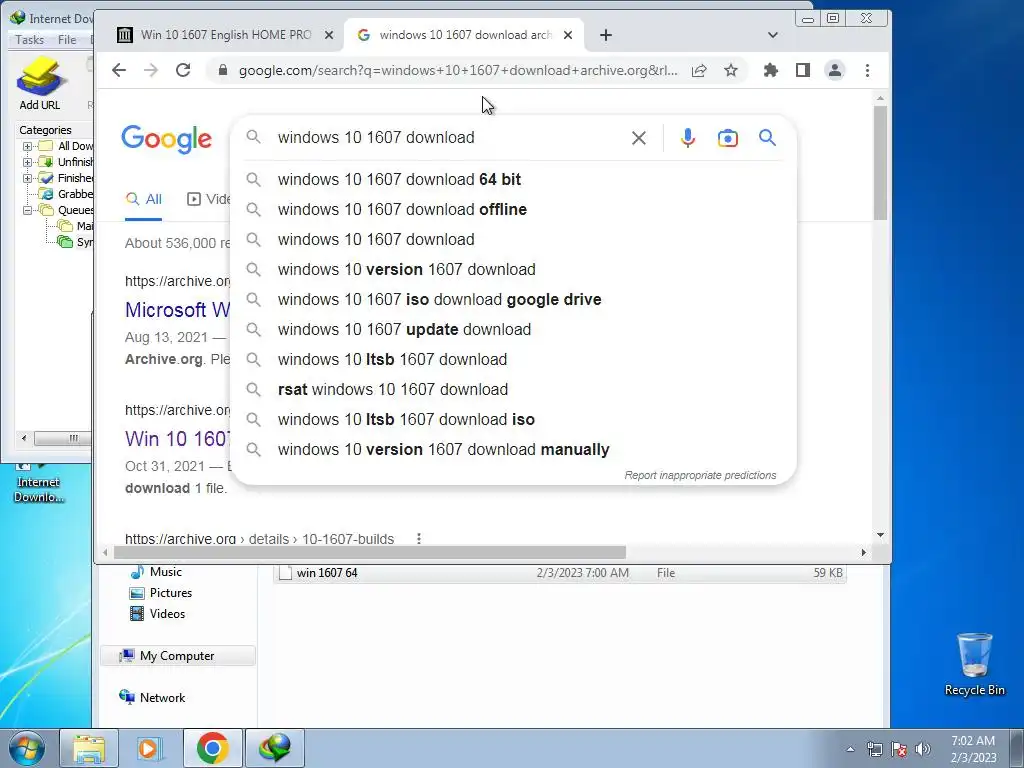The height and width of the screenshot is (768, 1024).
Task: Expand the All Downloads tree node in IDM
Action: [x=27, y=146]
